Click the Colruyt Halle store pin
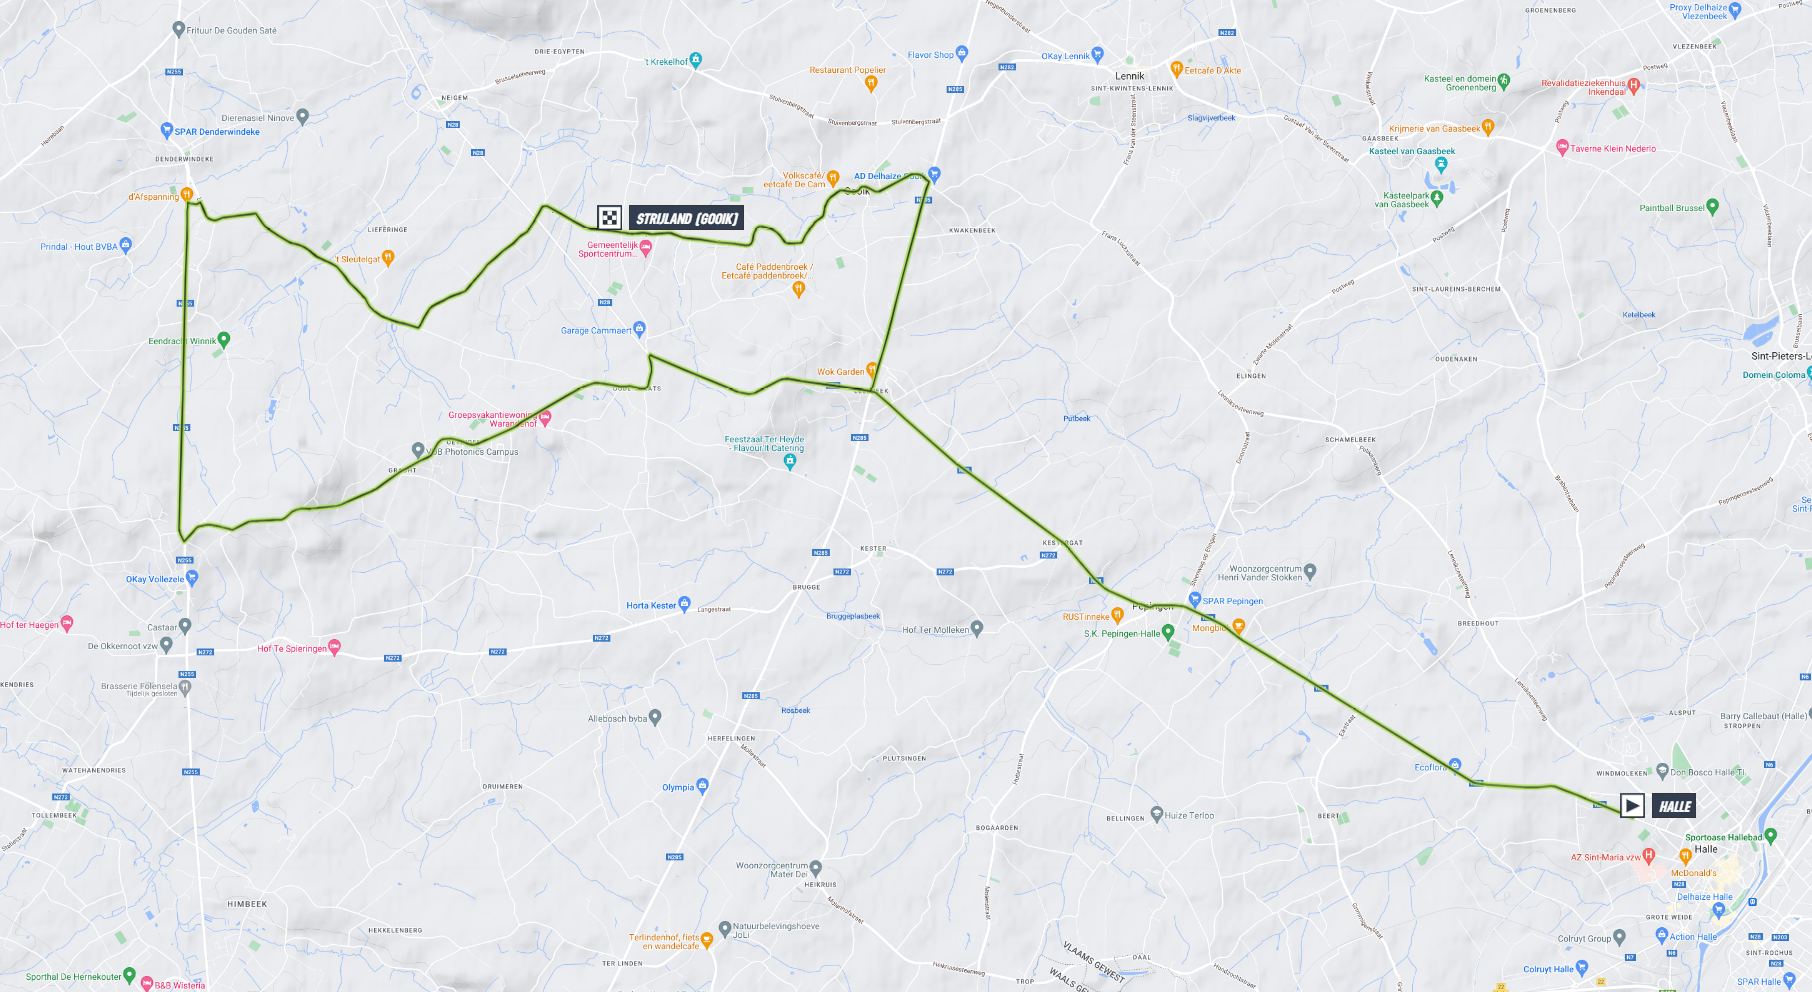 (x=1582, y=968)
